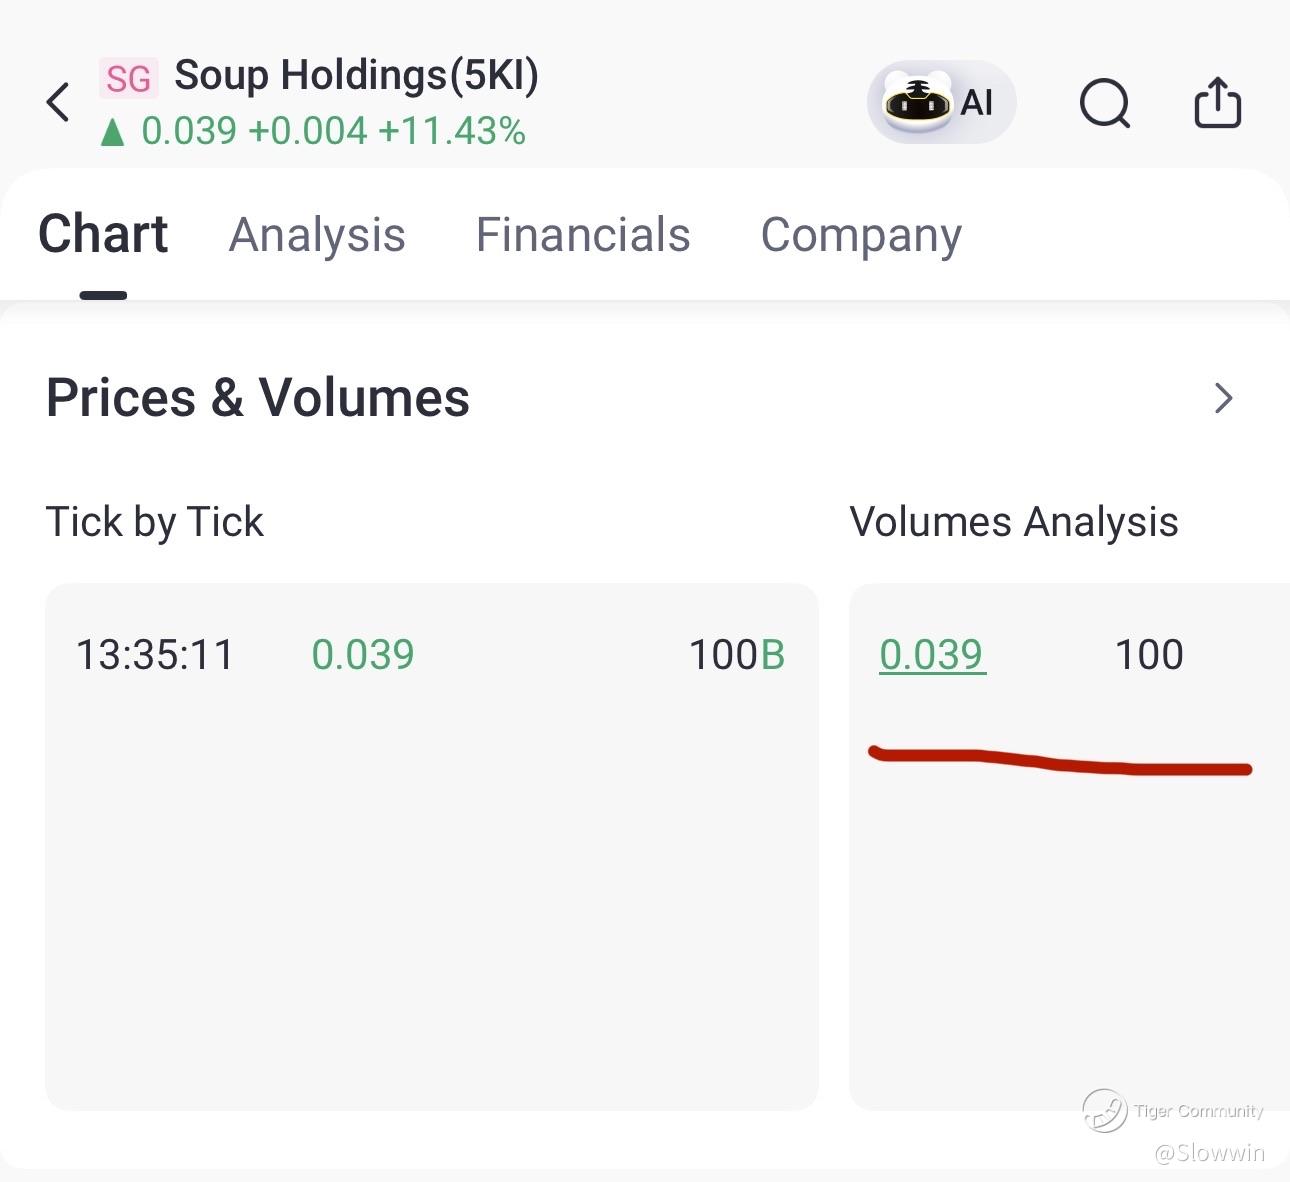Tap the search magnifier icon

pos(1105,103)
